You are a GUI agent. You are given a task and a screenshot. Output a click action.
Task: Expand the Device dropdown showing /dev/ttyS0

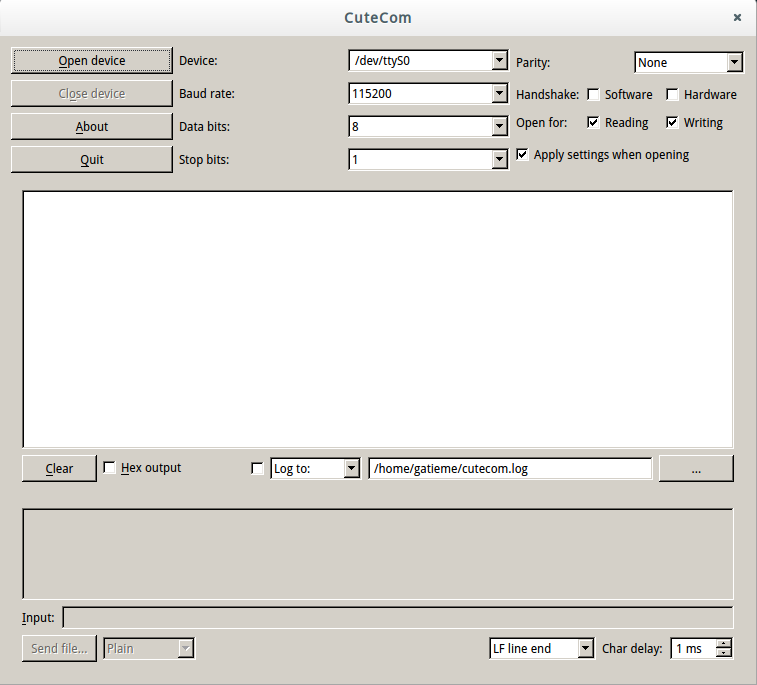(500, 61)
